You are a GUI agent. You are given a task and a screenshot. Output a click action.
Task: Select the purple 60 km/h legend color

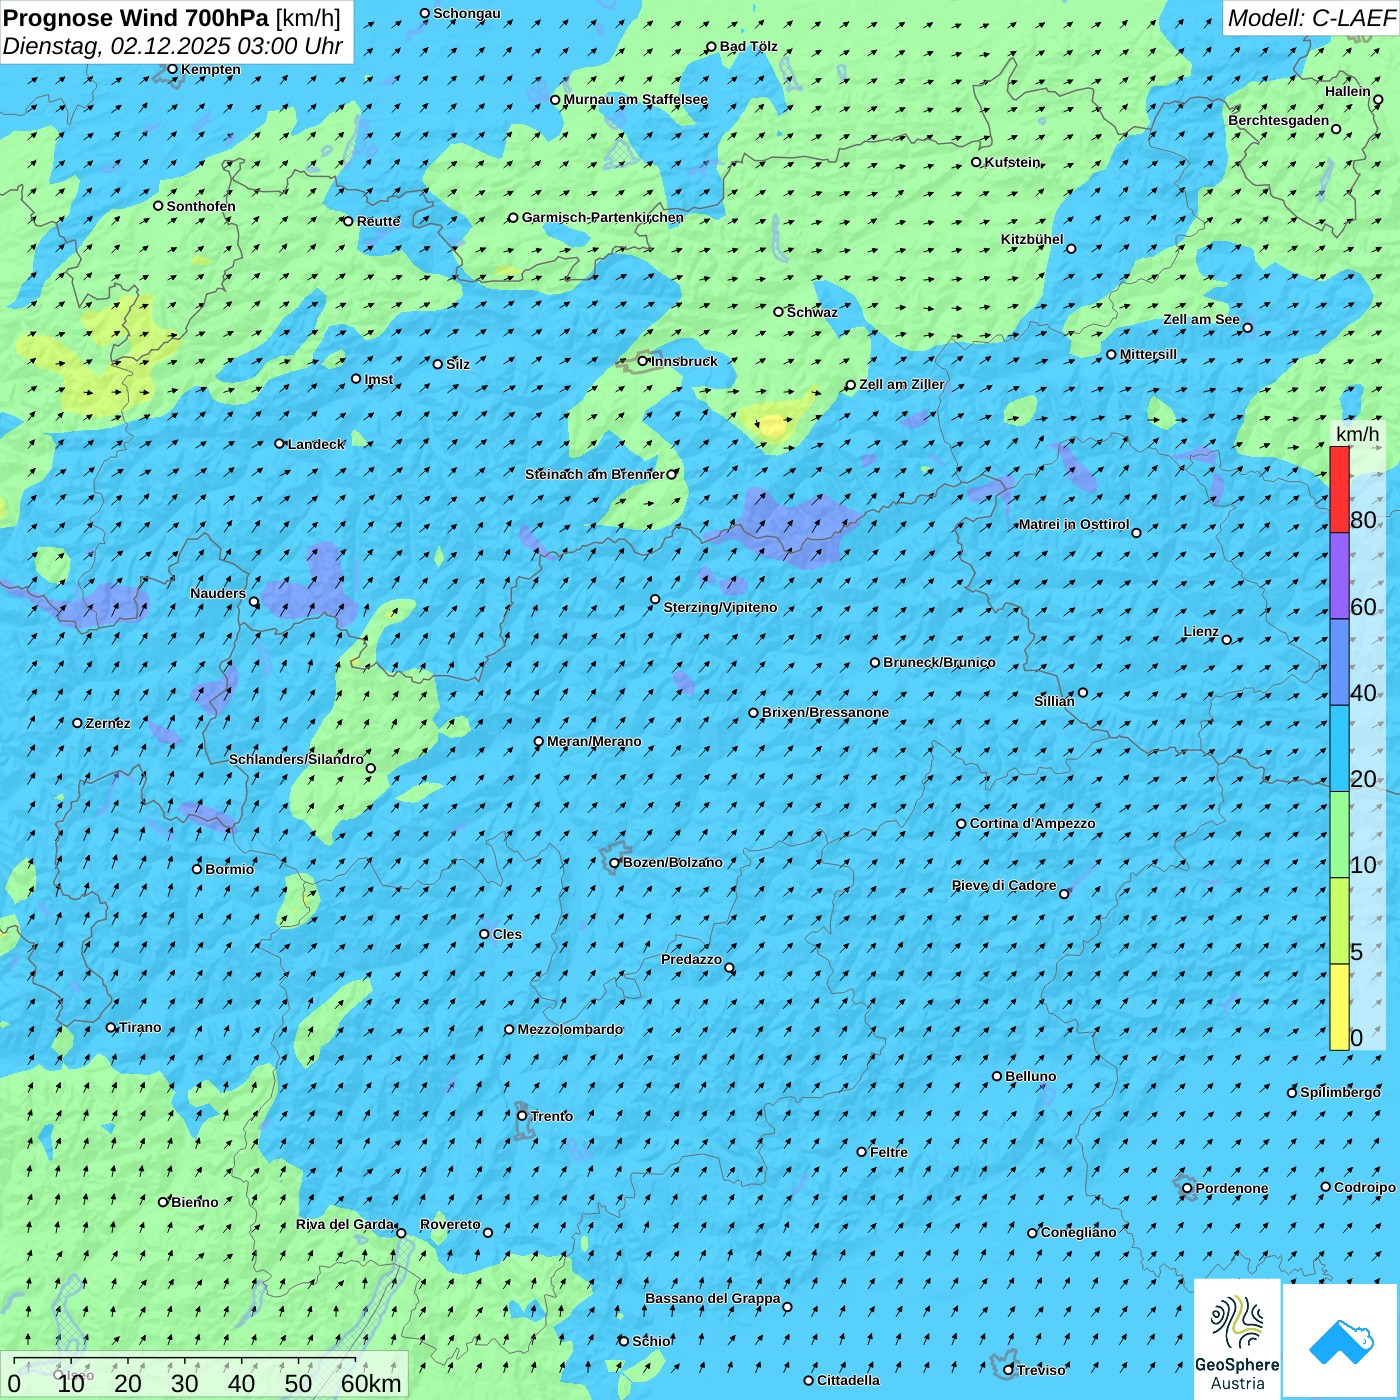pos(1339,576)
